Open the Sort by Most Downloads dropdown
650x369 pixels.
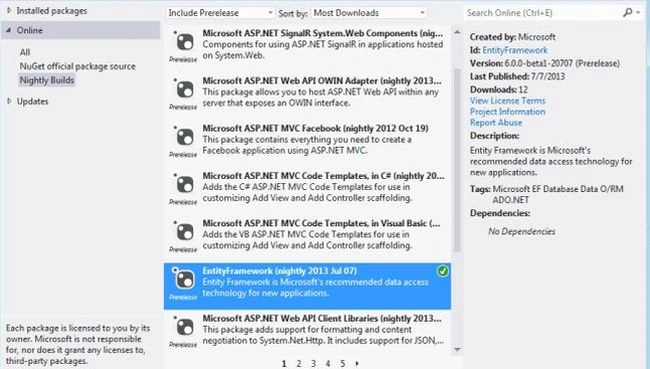tap(369, 13)
